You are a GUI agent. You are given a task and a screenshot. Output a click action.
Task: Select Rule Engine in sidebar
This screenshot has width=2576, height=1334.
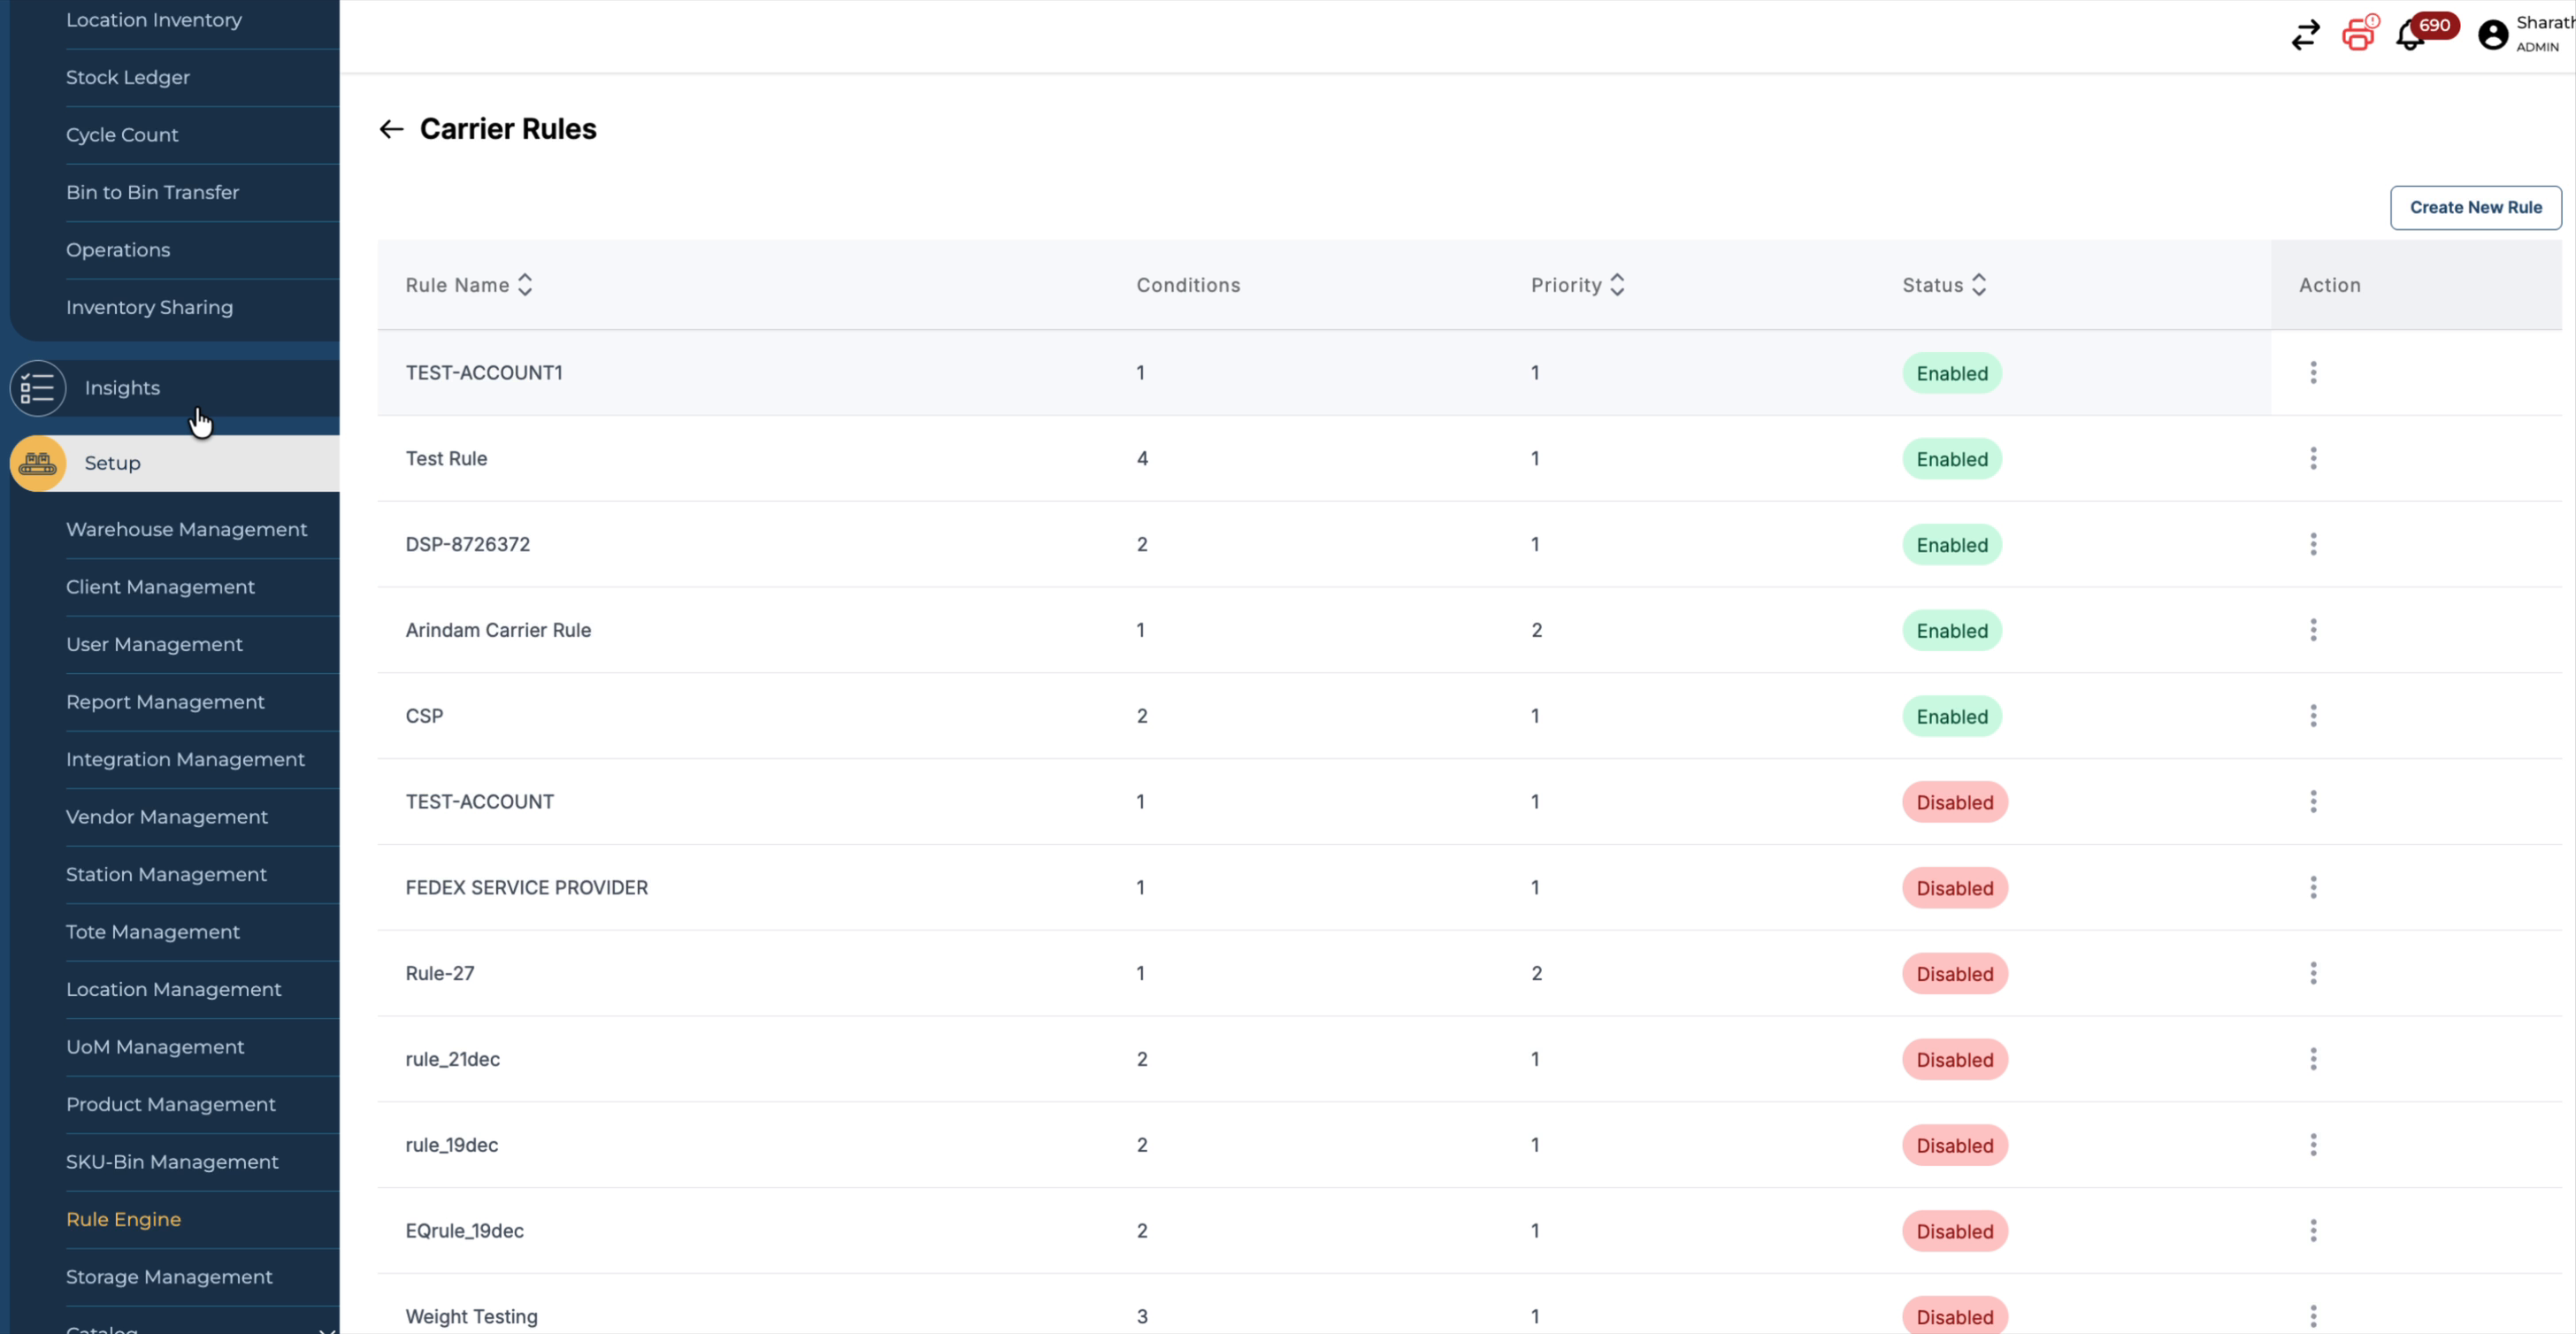124,1220
